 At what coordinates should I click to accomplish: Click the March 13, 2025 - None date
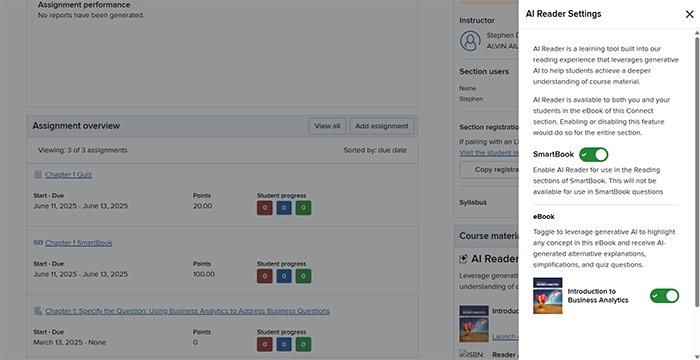click(70, 343)
